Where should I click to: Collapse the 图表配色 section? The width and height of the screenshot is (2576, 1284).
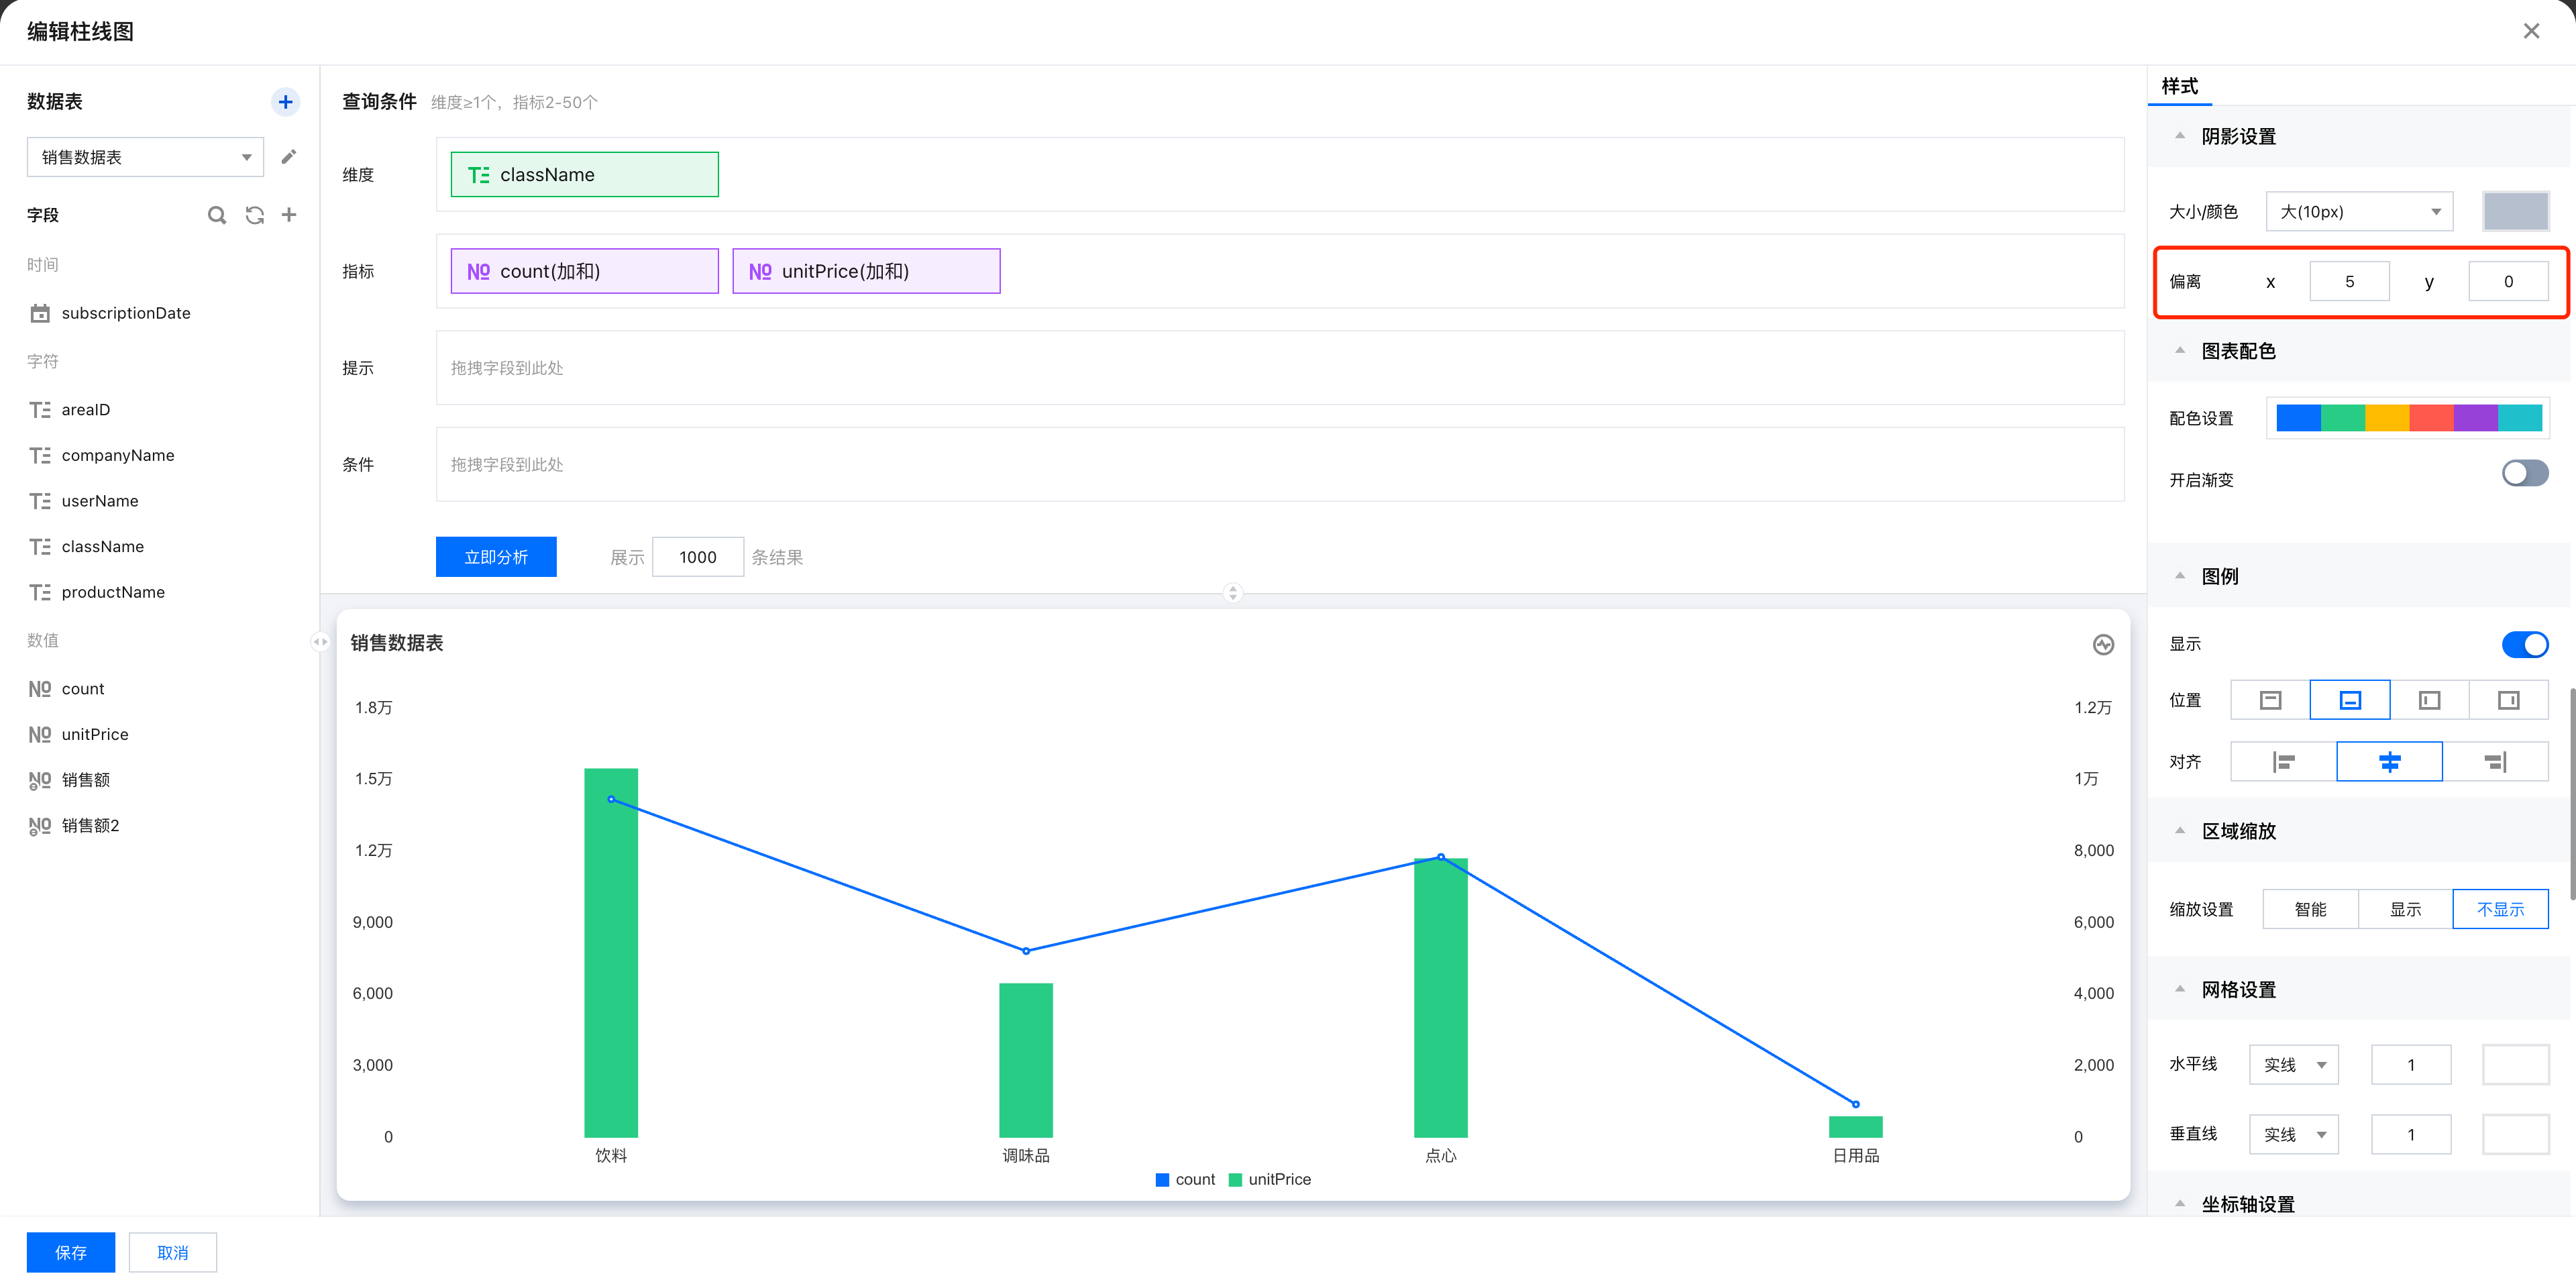(x=2180, y=351)
